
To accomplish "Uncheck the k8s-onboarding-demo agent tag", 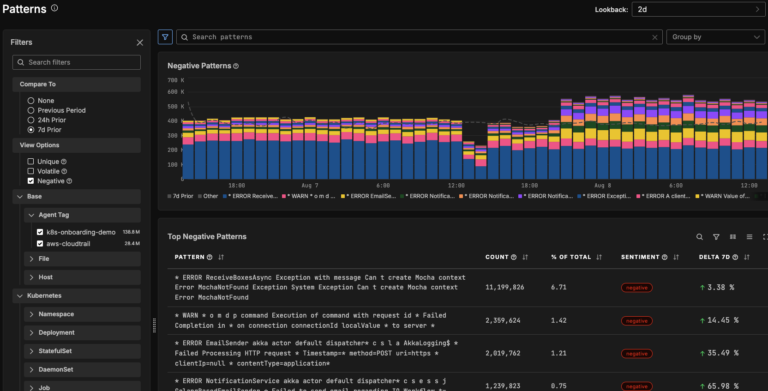I will click(x=40, y=232).
